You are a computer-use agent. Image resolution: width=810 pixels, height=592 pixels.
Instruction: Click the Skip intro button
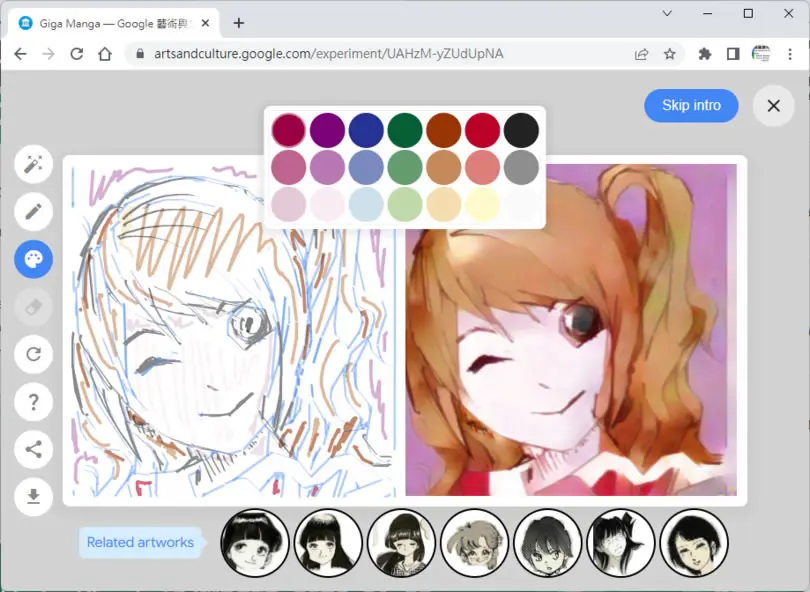pos(691,105)
